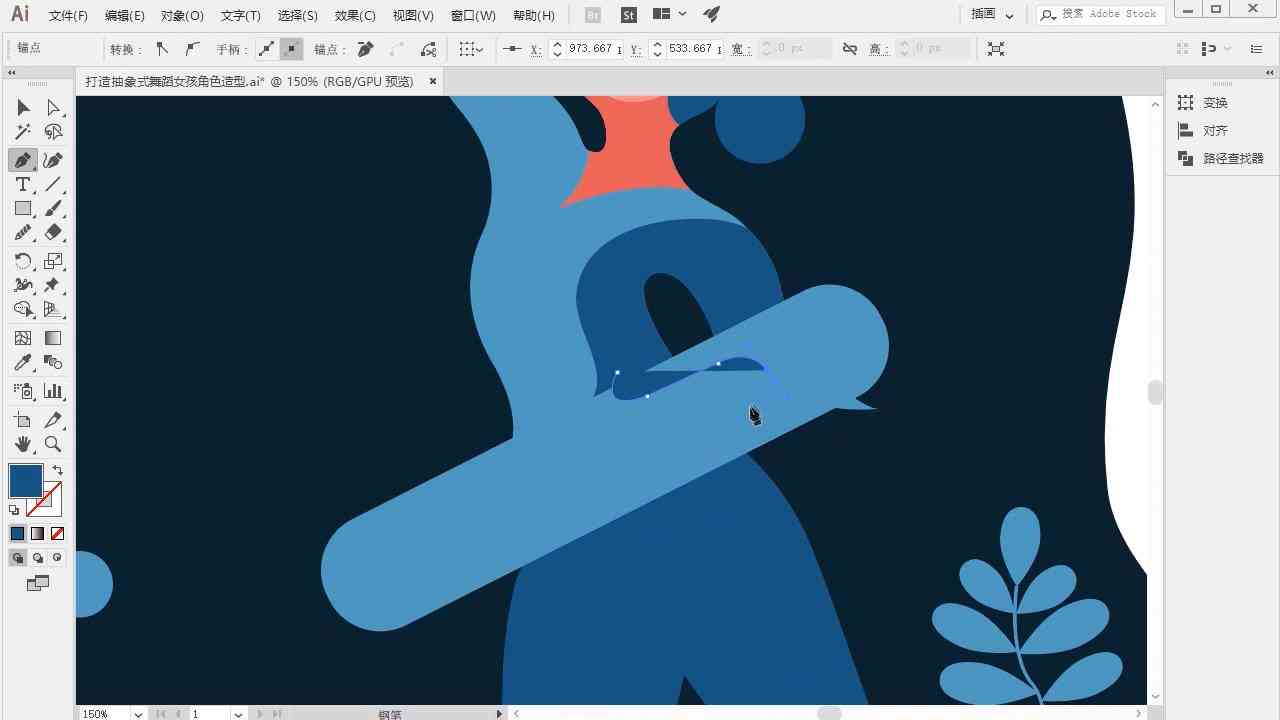
Task: Select the Paintbrush tool
Action: point(53,209)
